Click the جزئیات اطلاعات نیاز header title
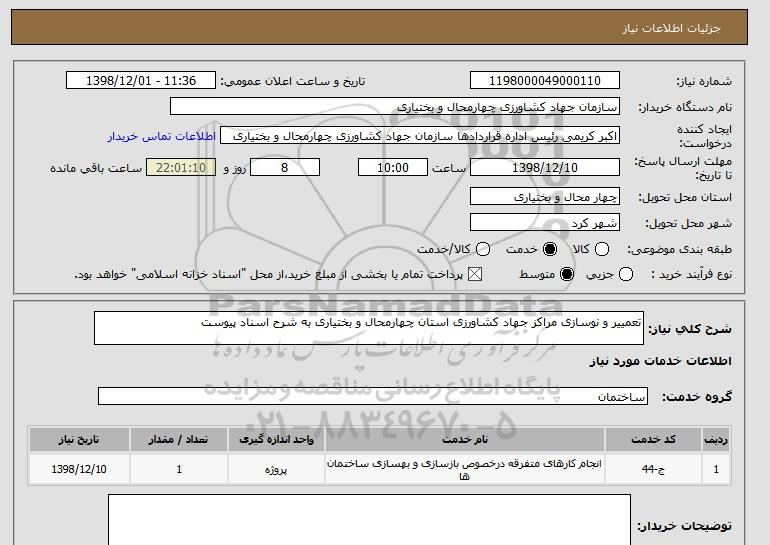The width and height of the screenshot is (770, 545). 671,28
